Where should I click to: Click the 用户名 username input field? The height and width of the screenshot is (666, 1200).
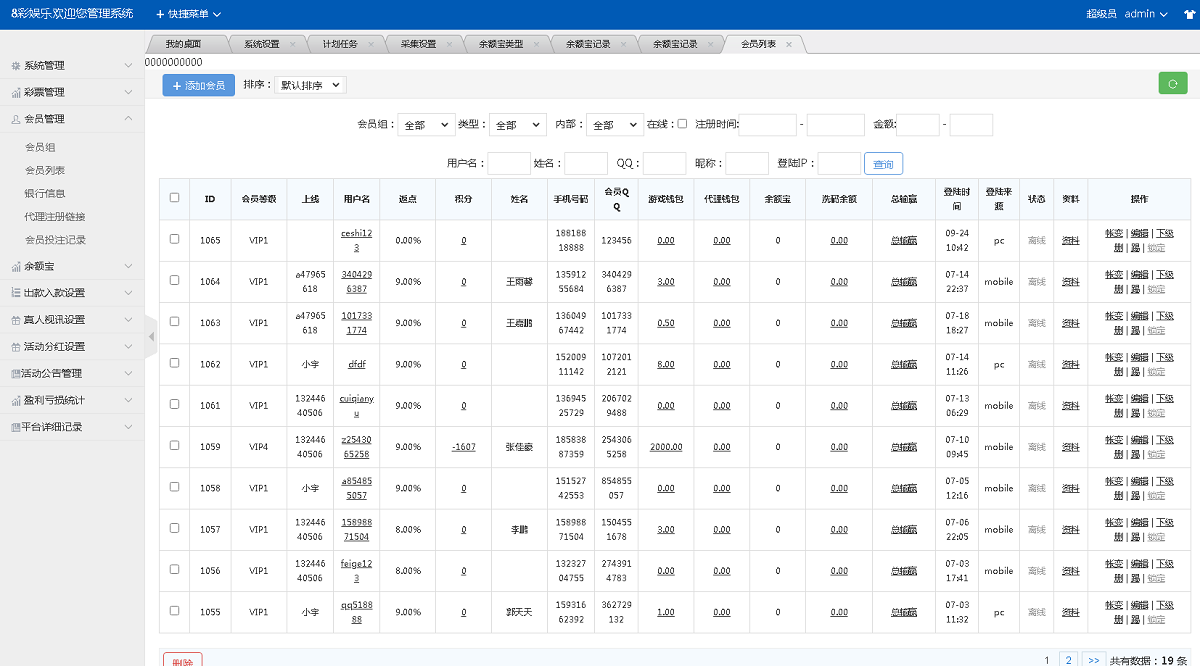coord(509,164)
